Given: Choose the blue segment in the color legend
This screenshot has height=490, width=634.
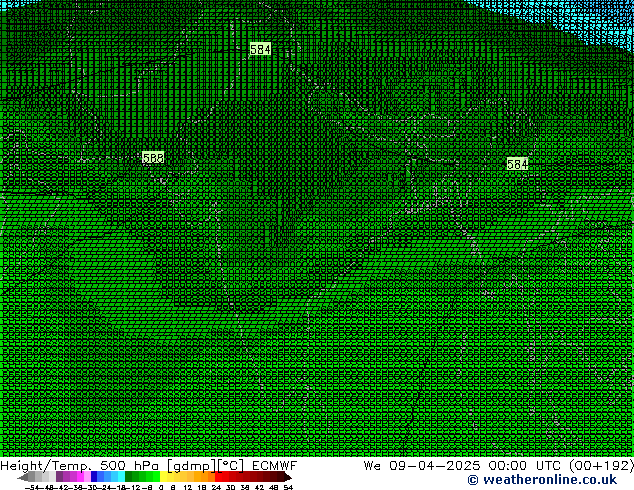Looking at the screenshot, I should [98, 477].
